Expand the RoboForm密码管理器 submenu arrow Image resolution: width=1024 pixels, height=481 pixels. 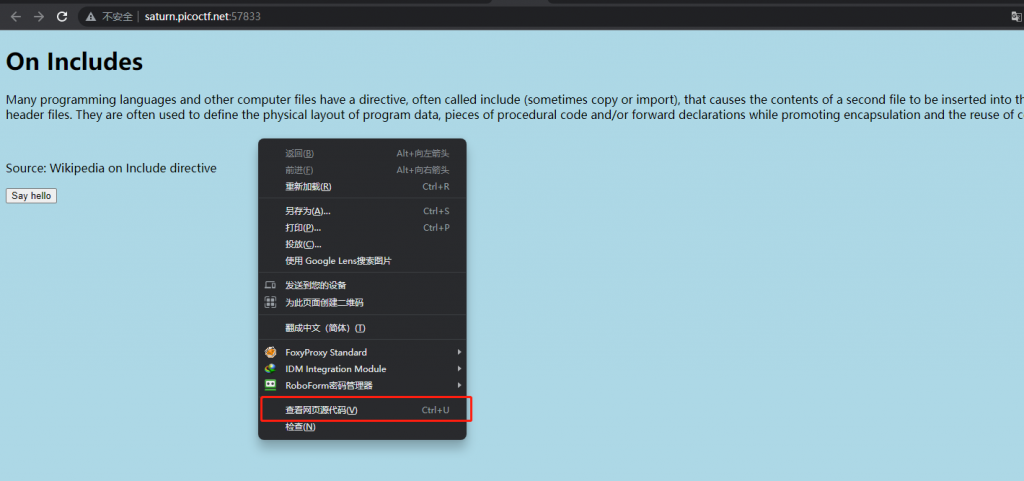coord(460,385)
